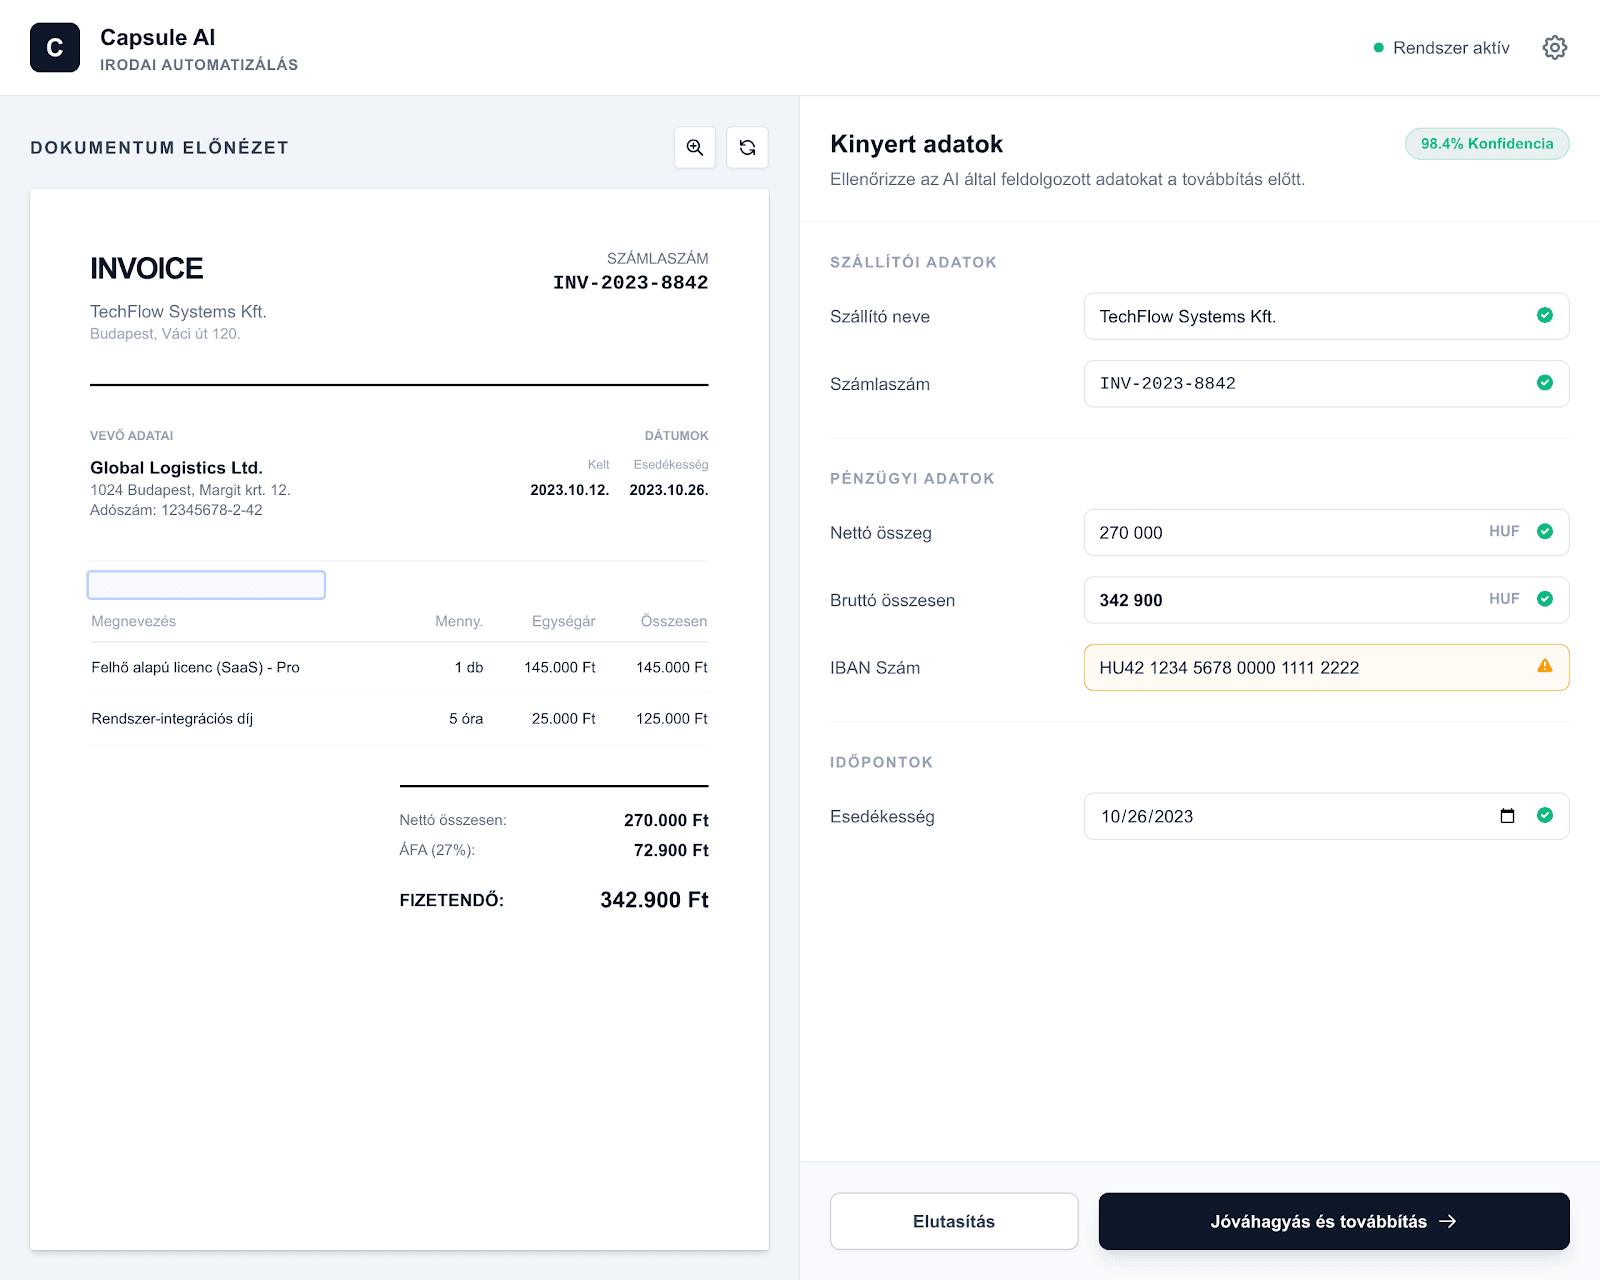The image size is (1600, 1280).
Task: Click the 98.4% Konfidencia badge
Action: tap(1486, 144)
